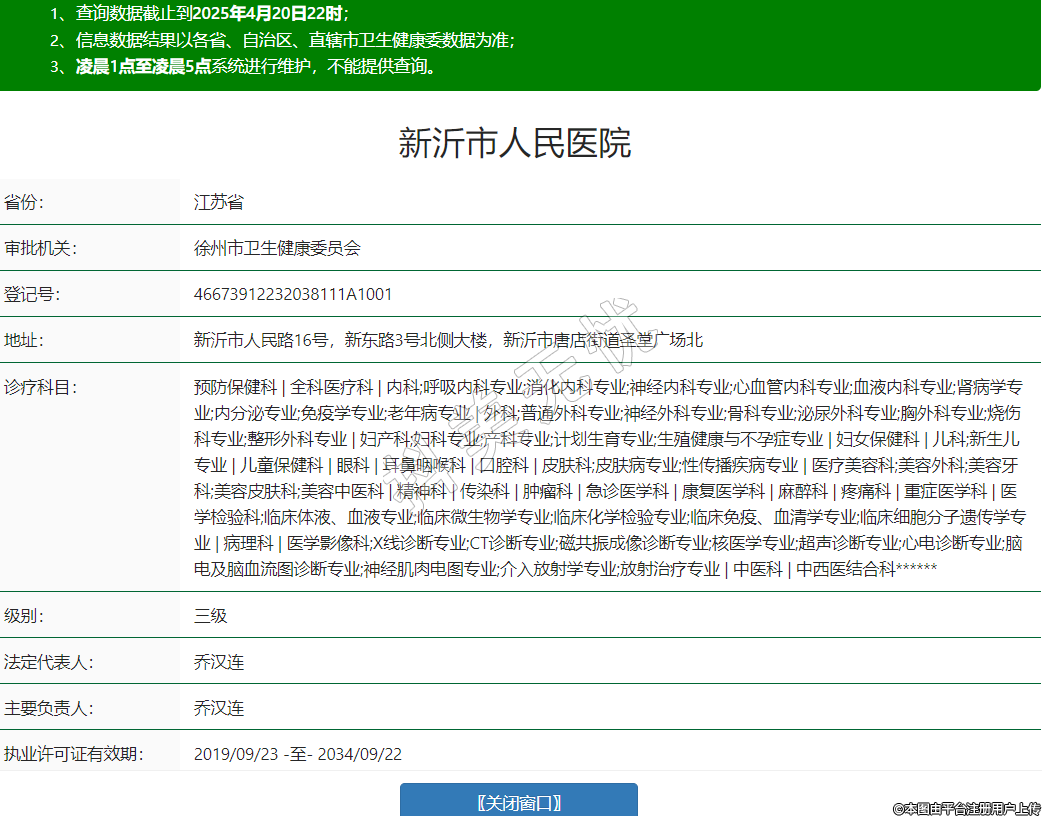Click the 省份 row label
This screenshot has height=816, width=1042.
25,202
